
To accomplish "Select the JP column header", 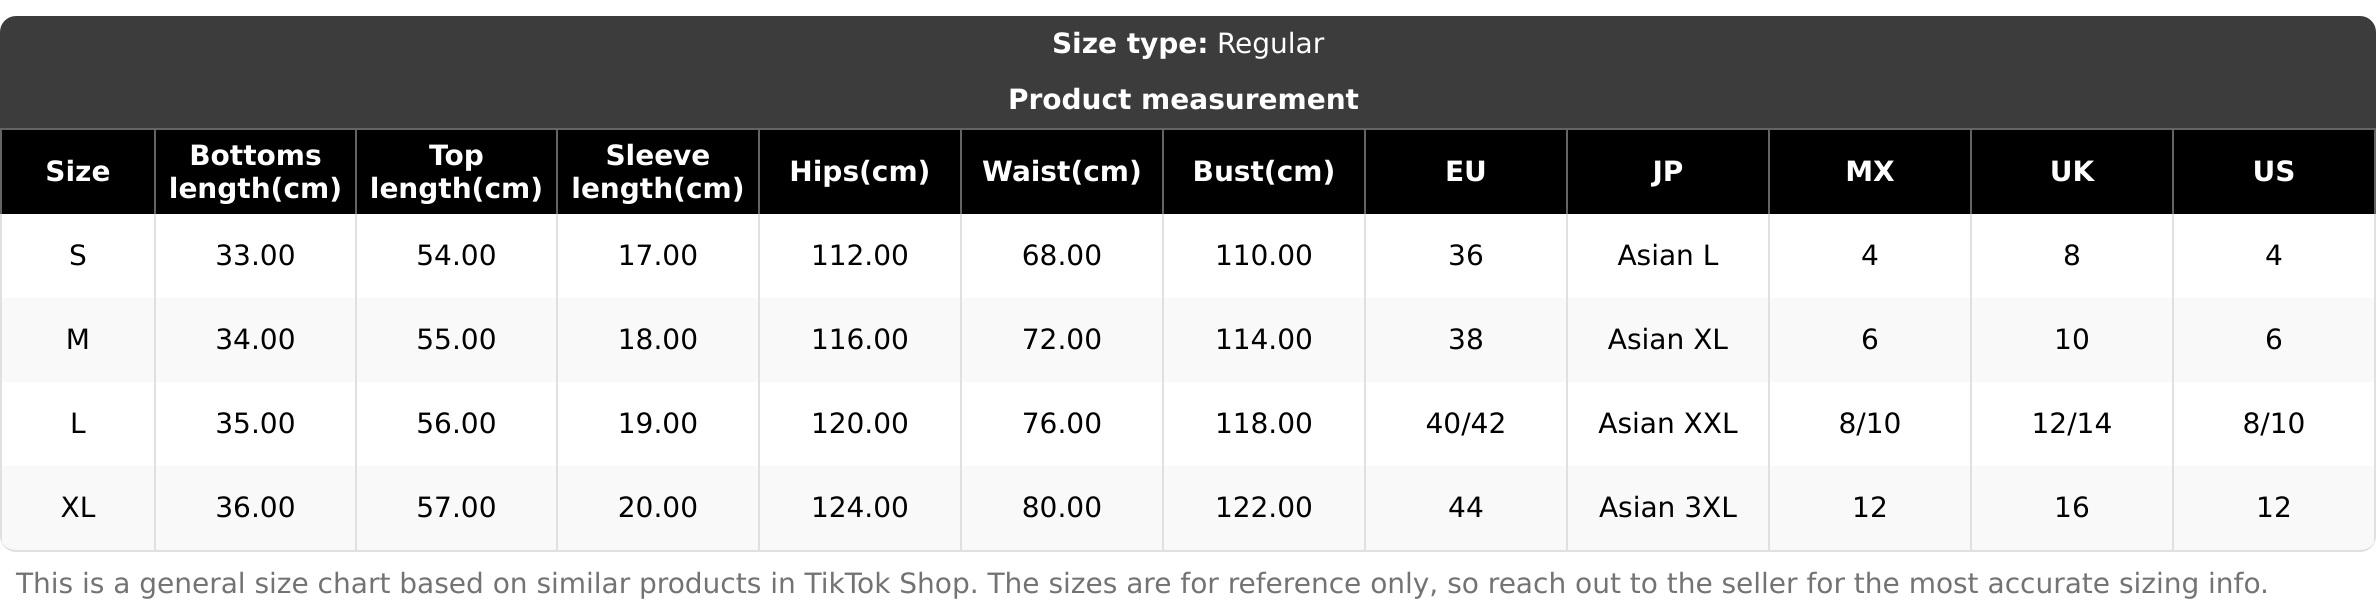I will pyautogui.click(x=1668, y=172).
